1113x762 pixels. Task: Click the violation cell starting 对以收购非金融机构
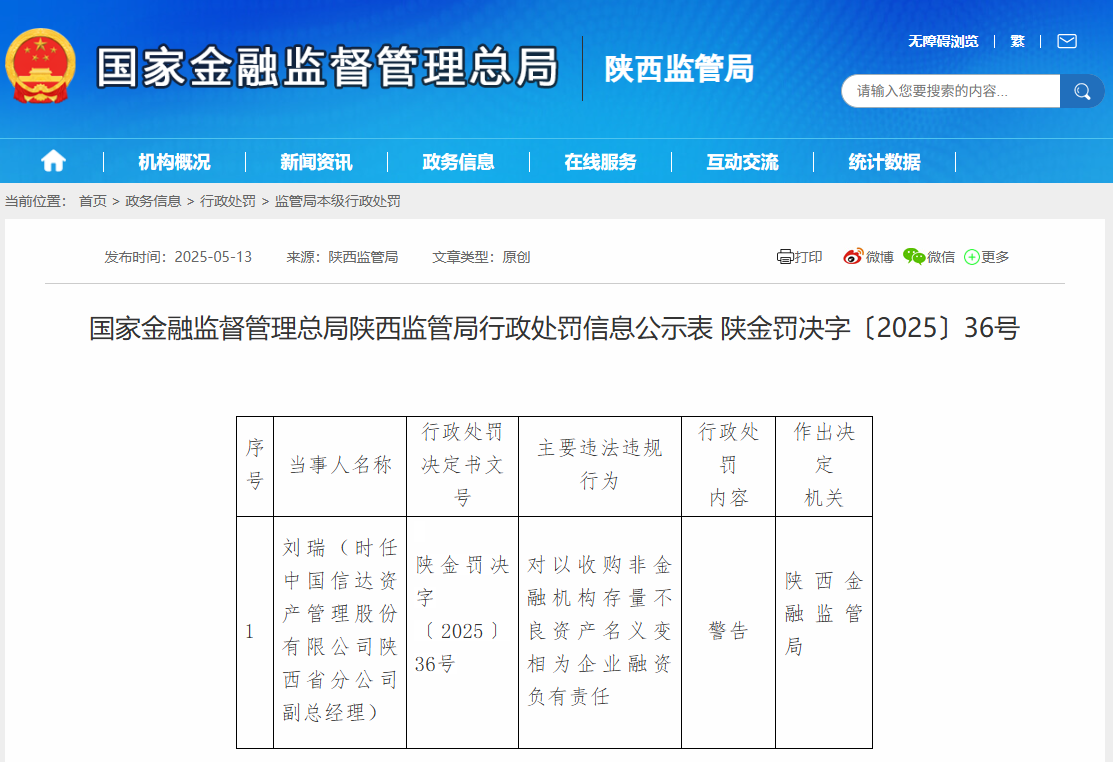[x=600, y=632]
